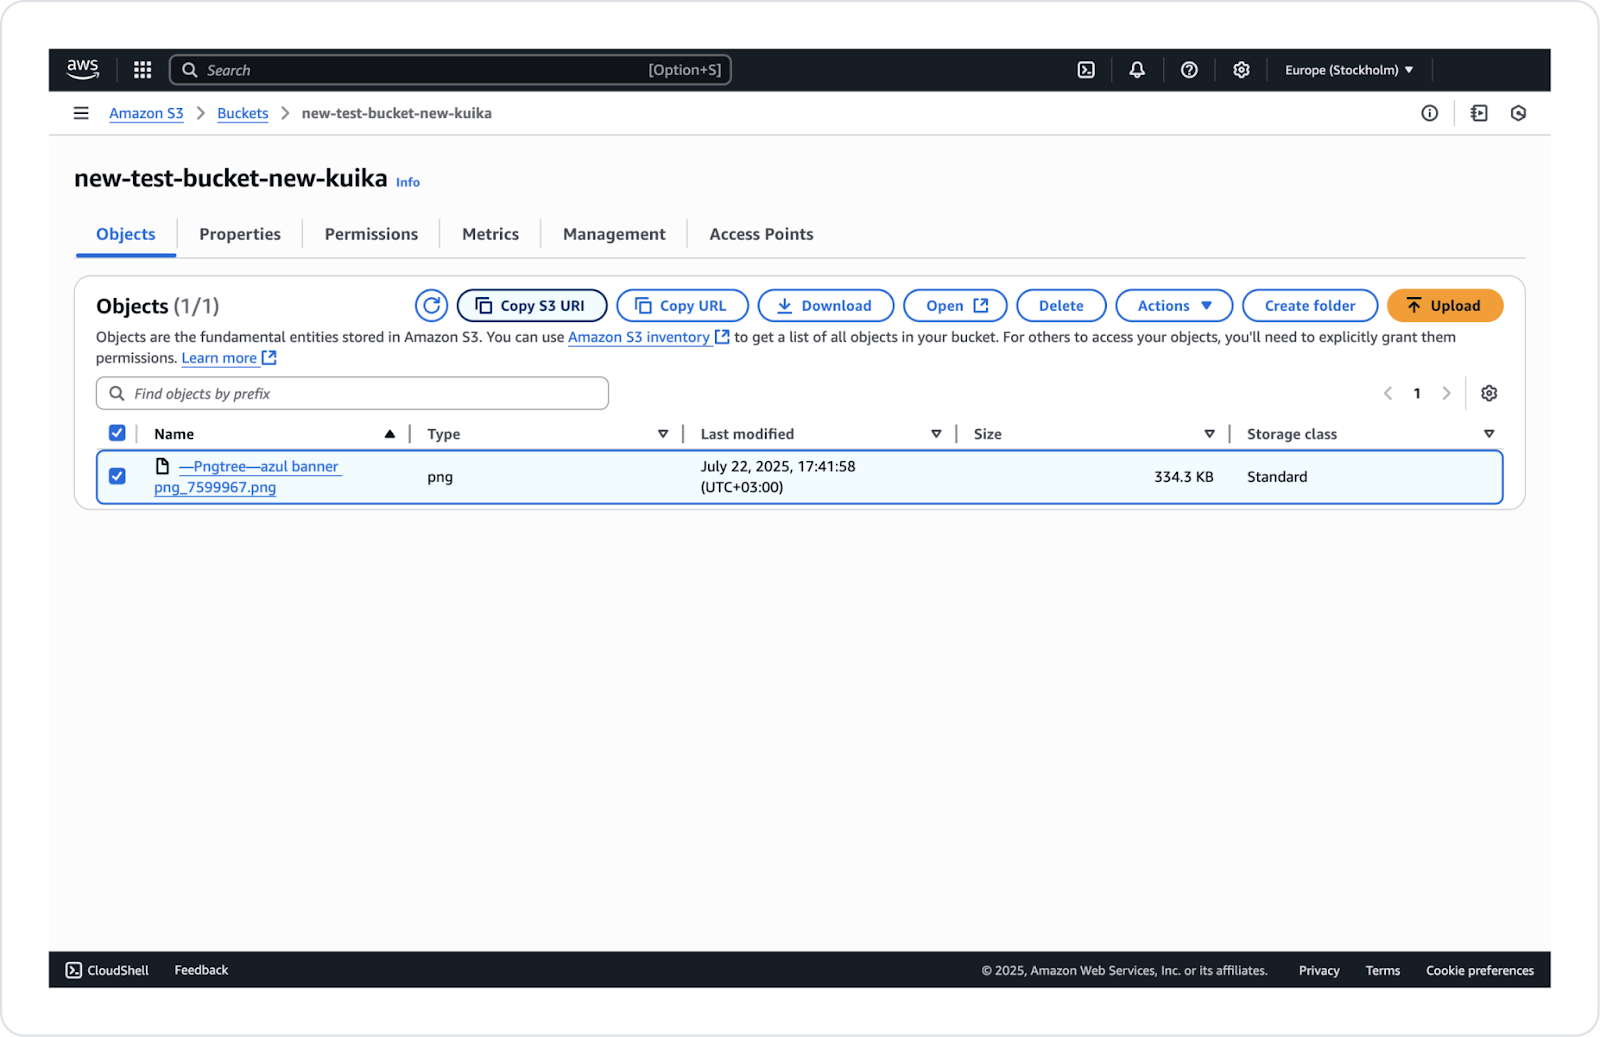The width and height of the screenshot is (1600, 1037).
Task: Click the 334.3 KB size cell
Action: coord(1184,477)
